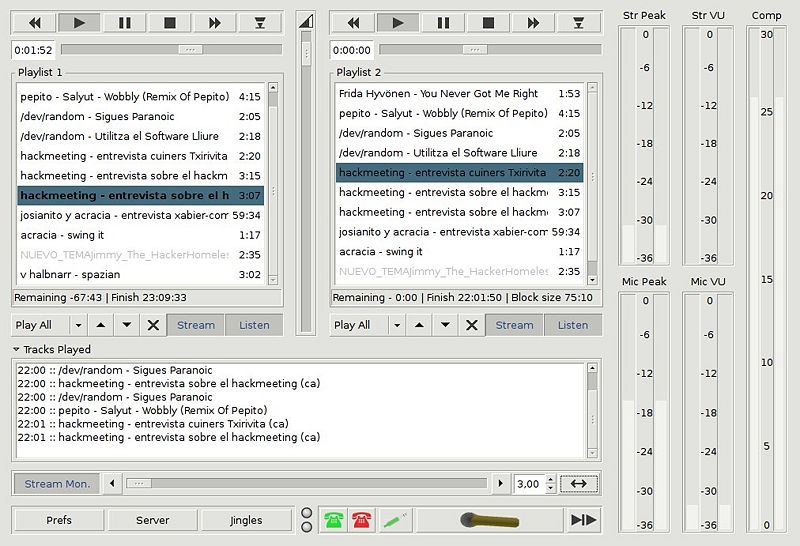This screenshot has width=800, height=546.
Task: Open the Jingles panel
Action: click(x=246, y=520)
